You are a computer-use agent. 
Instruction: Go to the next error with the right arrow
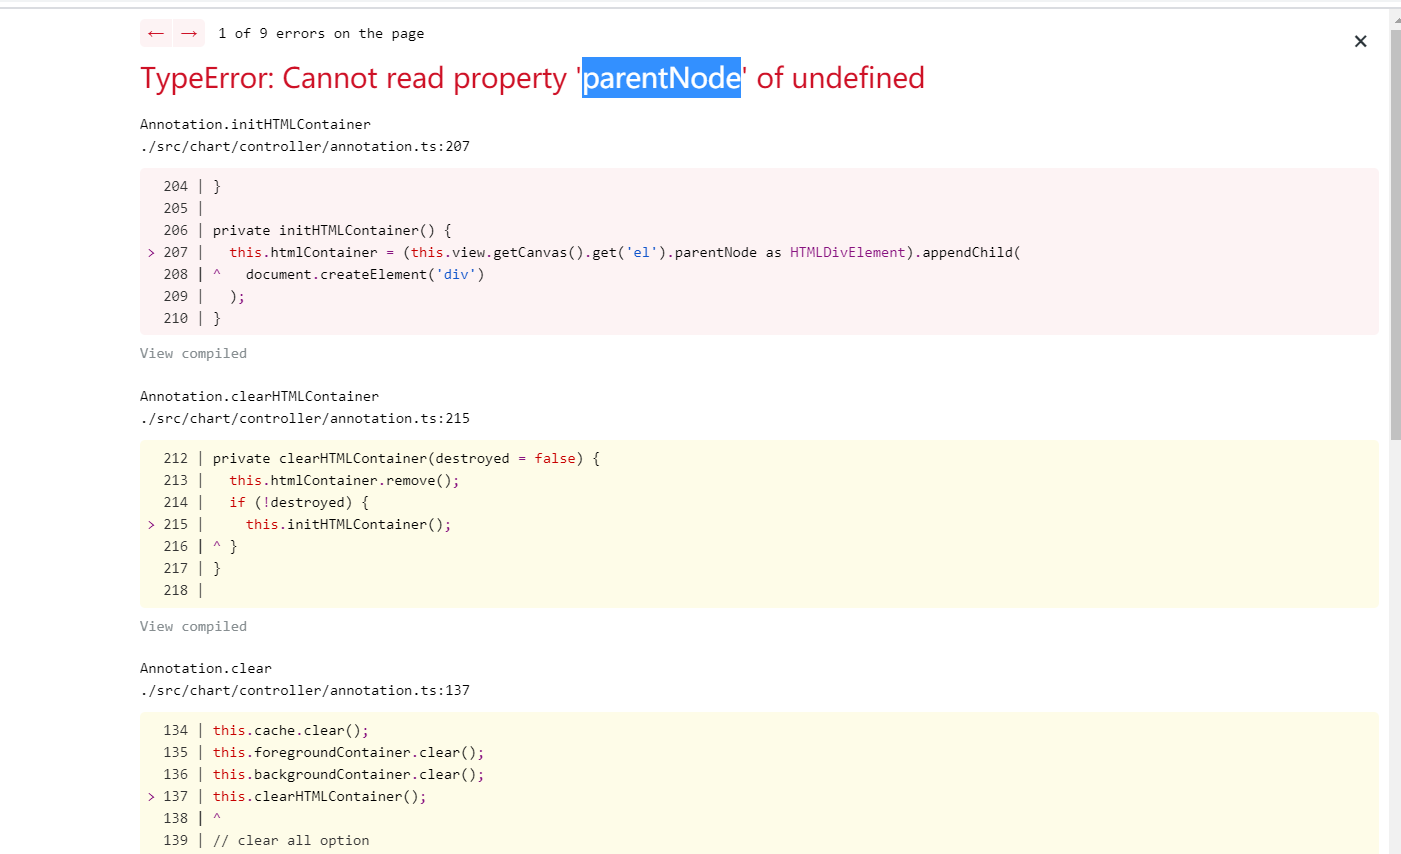(189, 33)
